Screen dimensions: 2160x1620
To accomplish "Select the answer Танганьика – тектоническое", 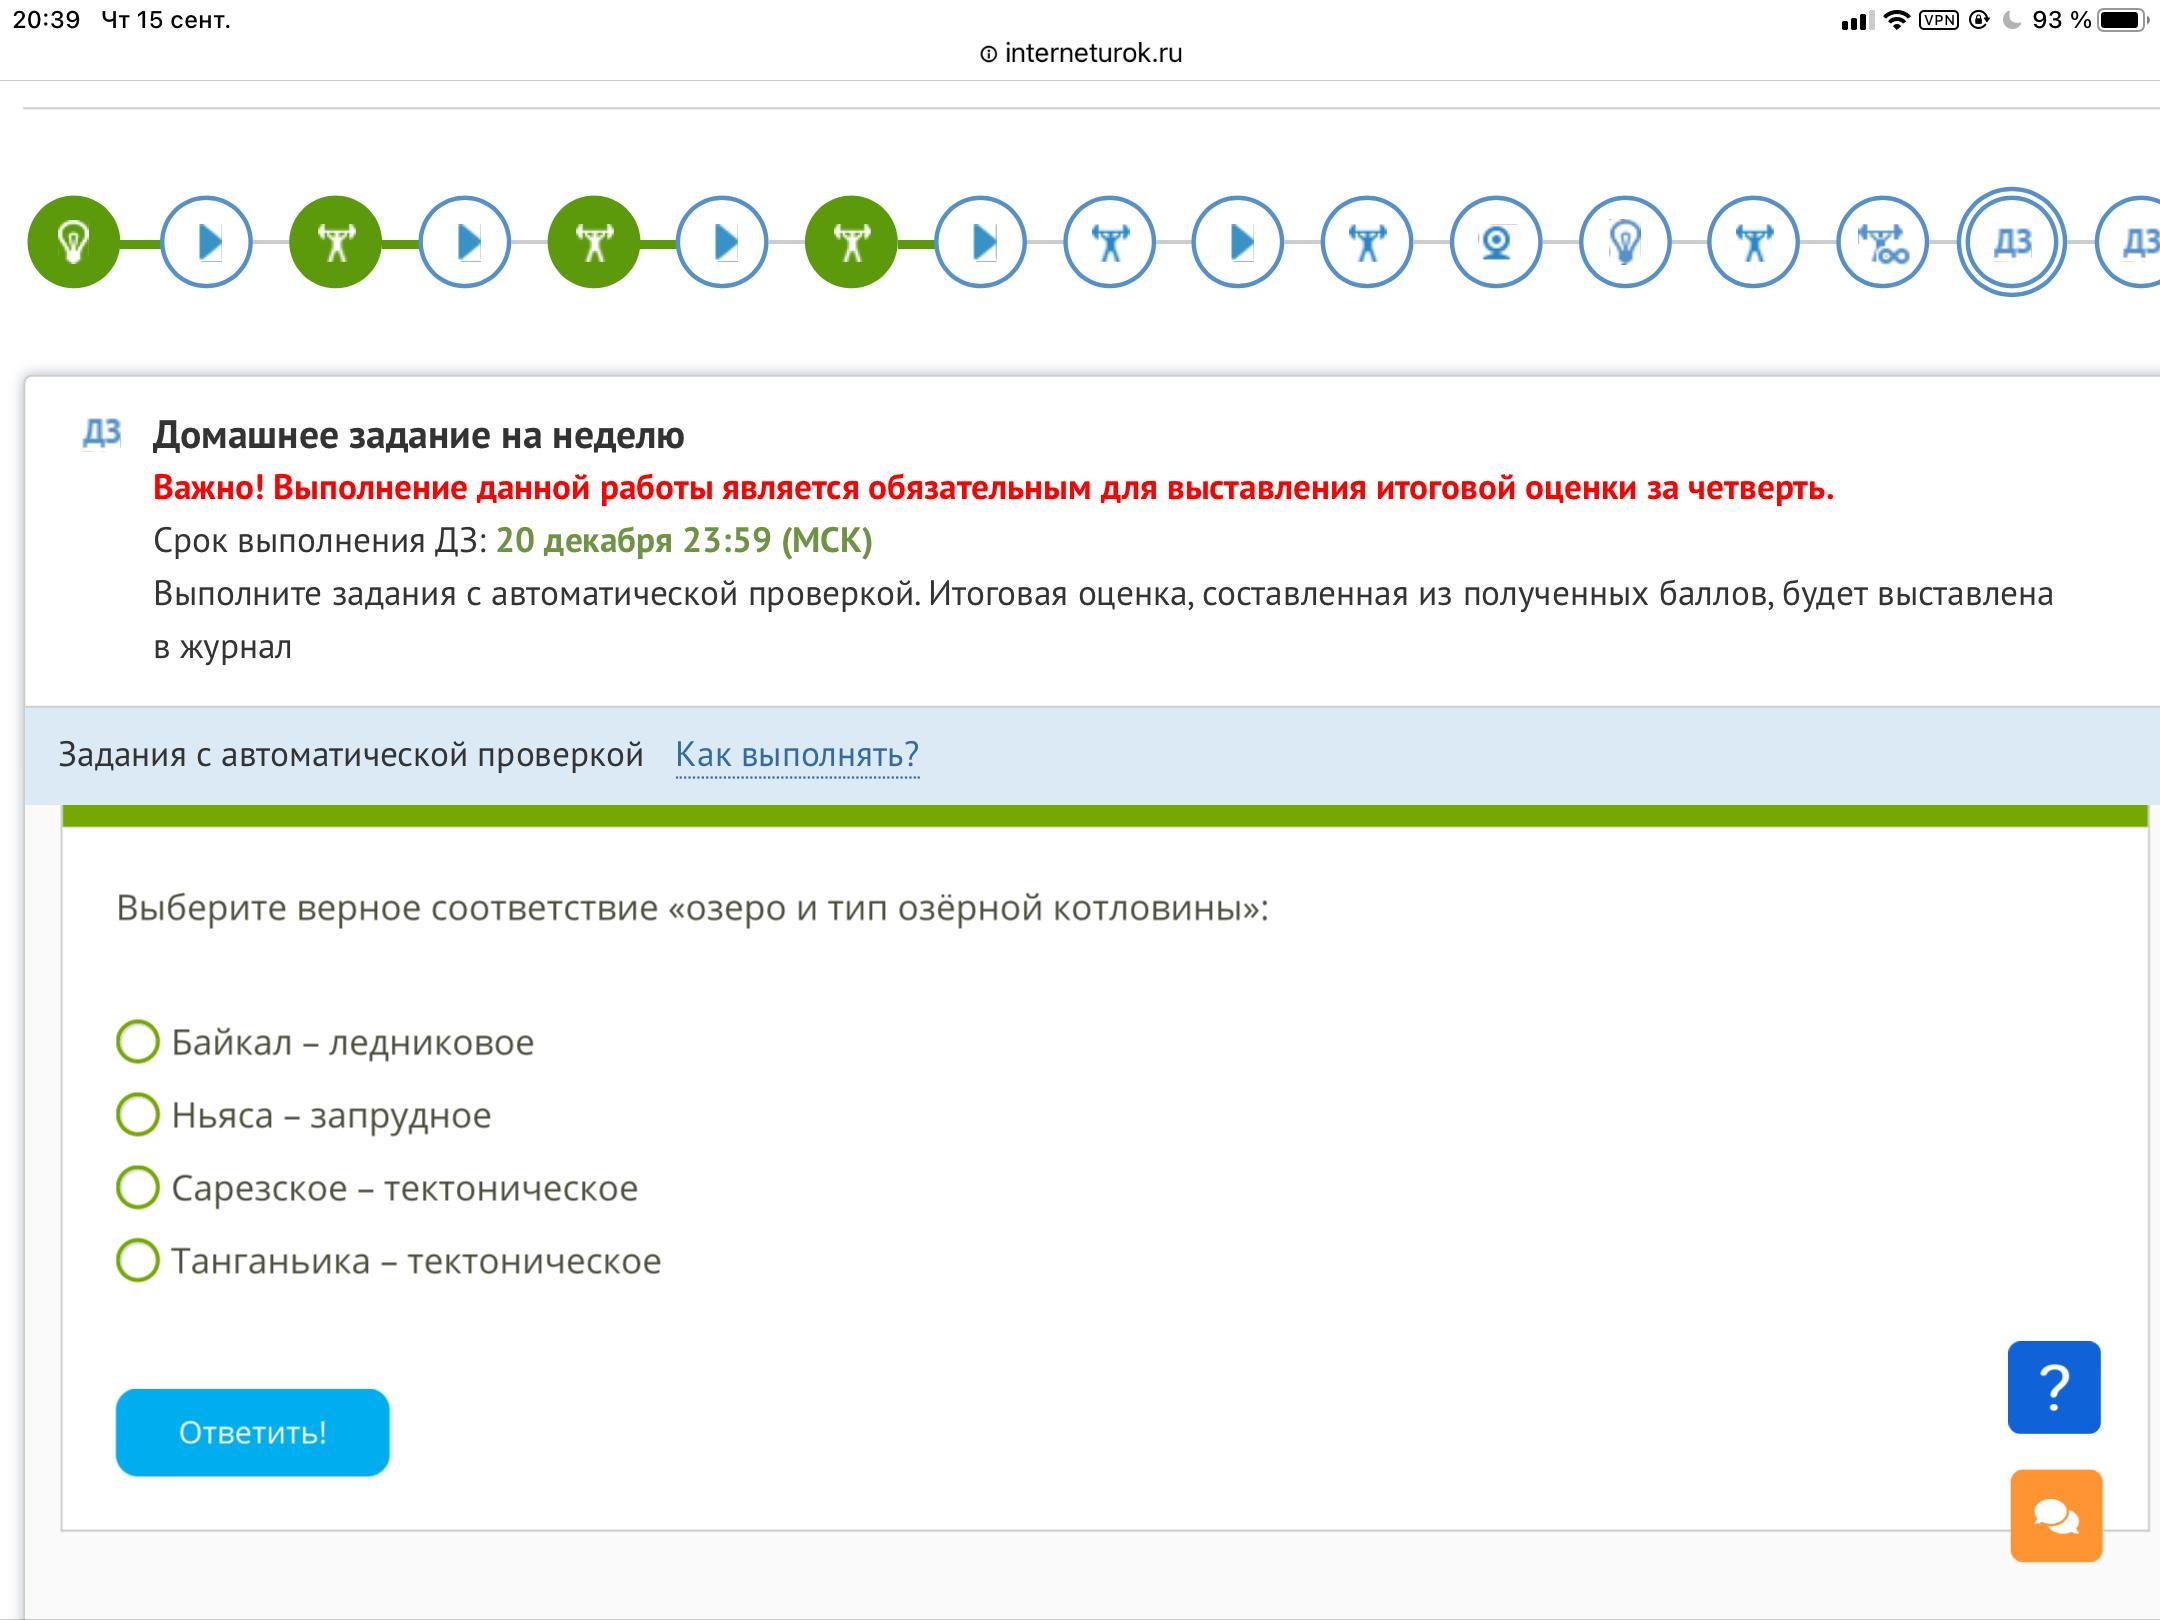I will coord(389,1261).
